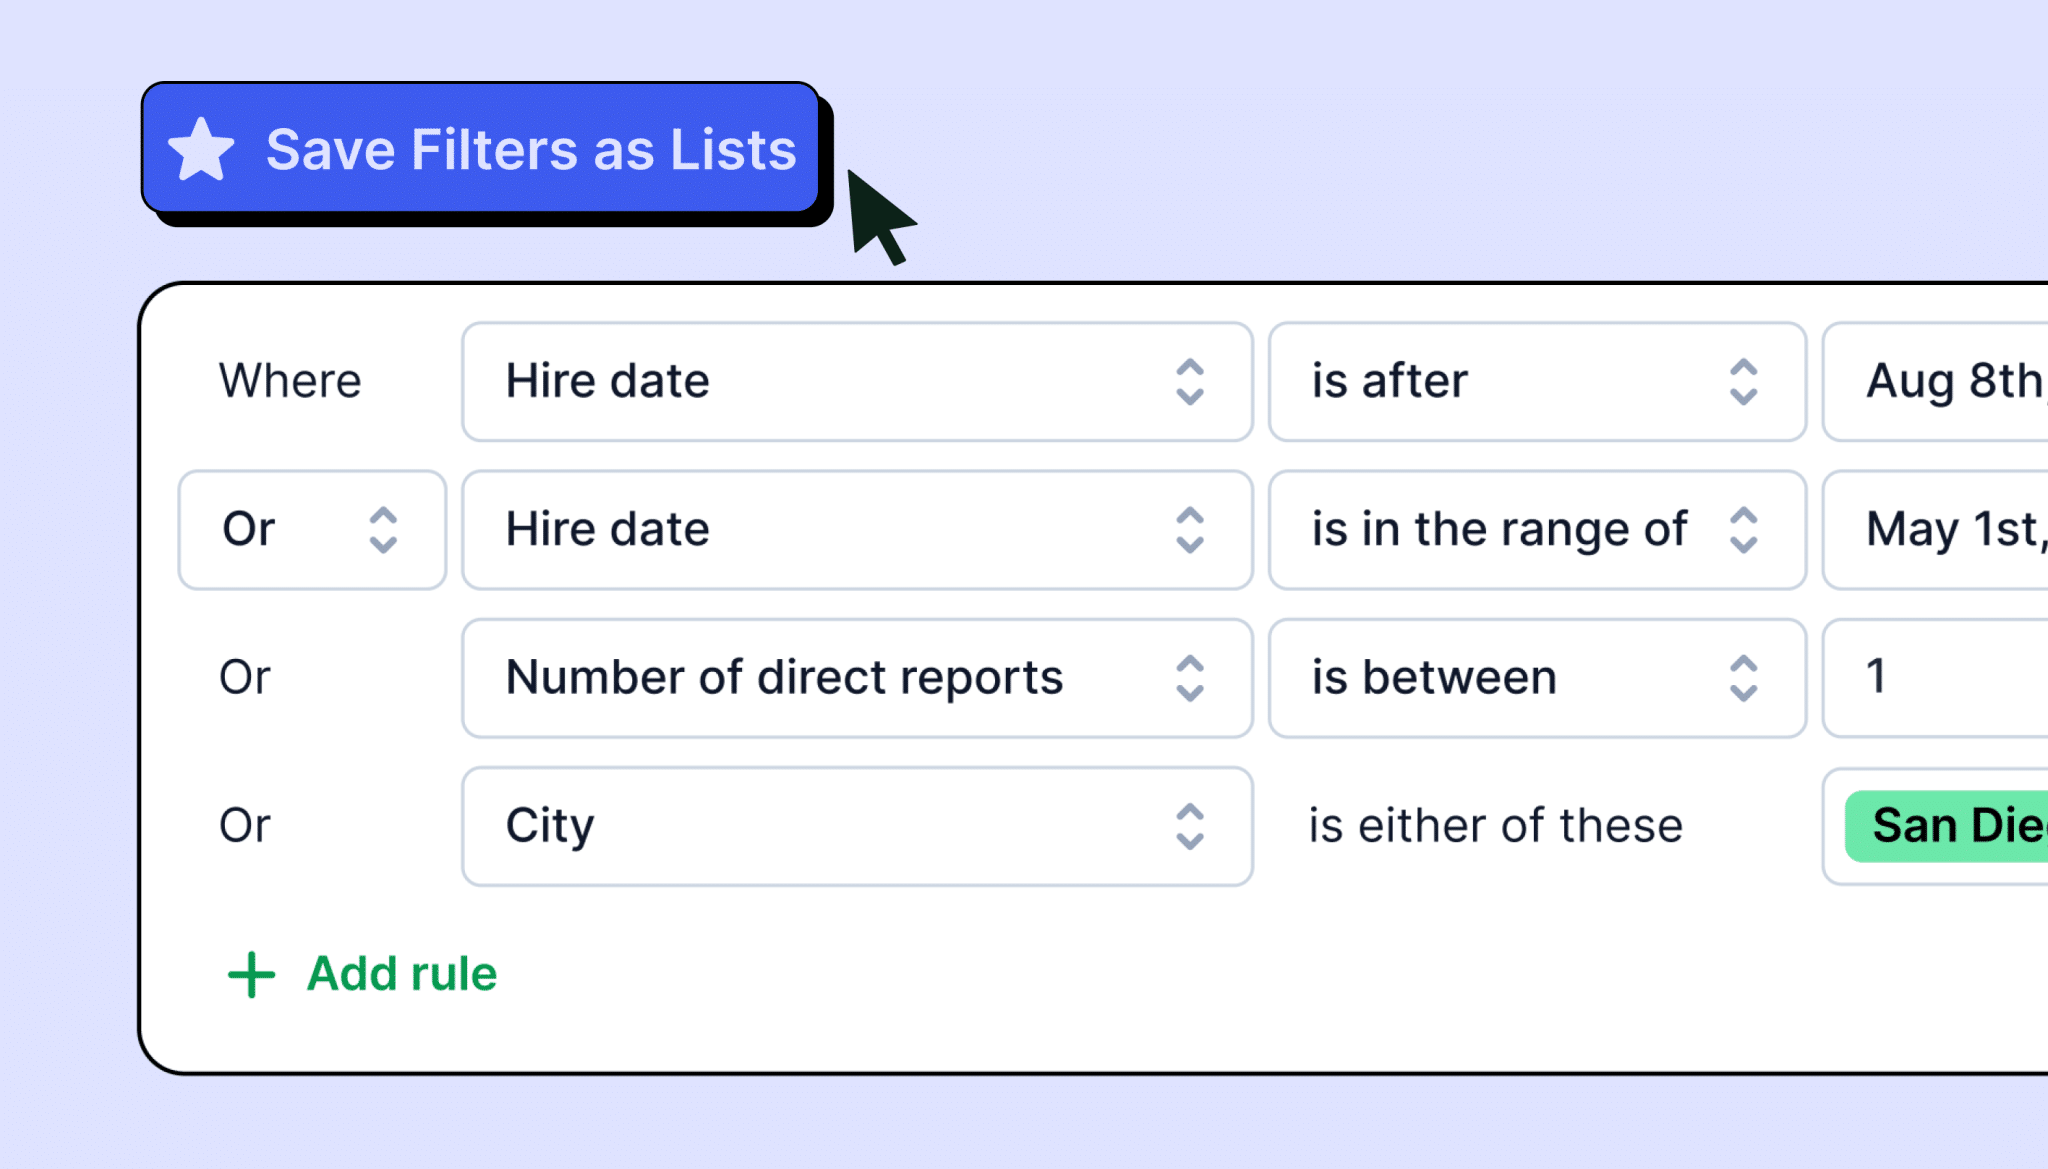2048x1169 pixels.
Task: Click the Add rule link
Action: point(363,974)
